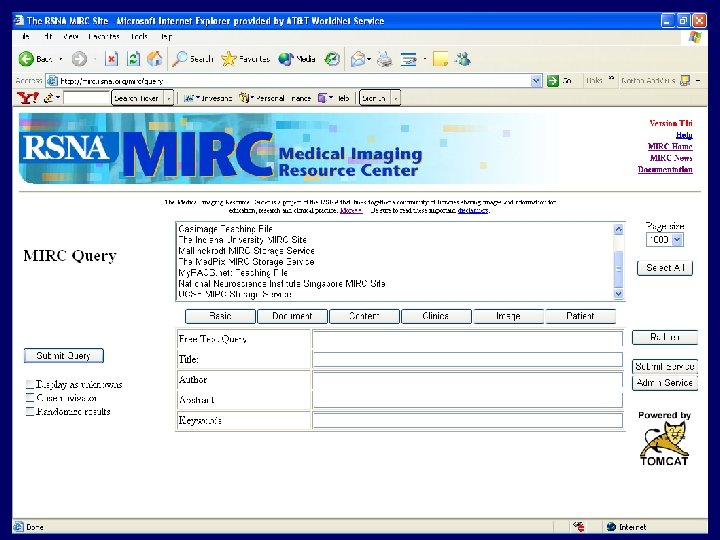Click the Keywords input field
Image resolution: width=720 pixels, height=540 pixels.
467,420
